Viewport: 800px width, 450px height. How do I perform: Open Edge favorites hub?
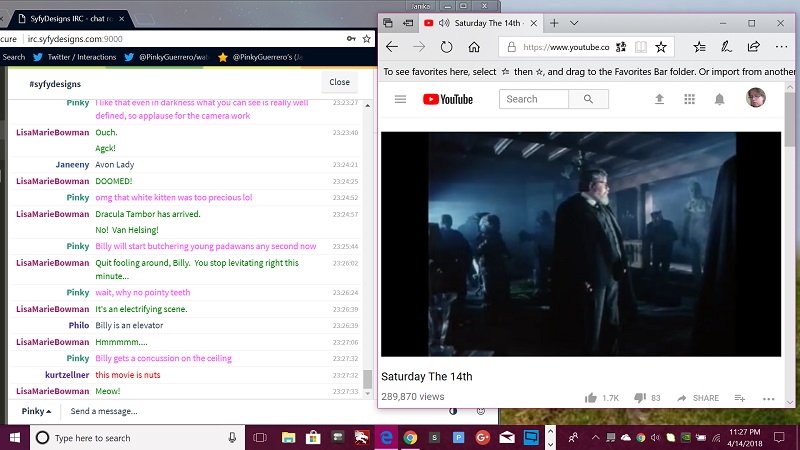click(x=699, y=47)
